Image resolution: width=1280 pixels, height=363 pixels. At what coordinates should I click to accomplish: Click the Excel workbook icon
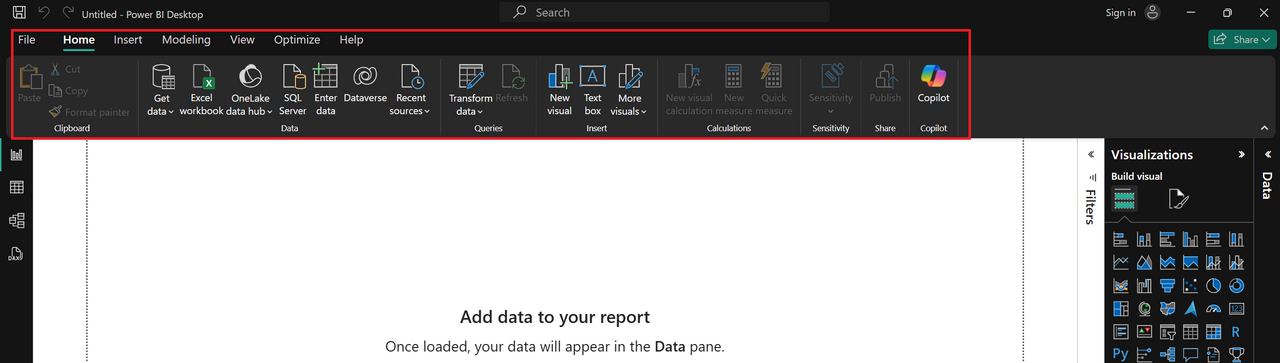[202, 90]
